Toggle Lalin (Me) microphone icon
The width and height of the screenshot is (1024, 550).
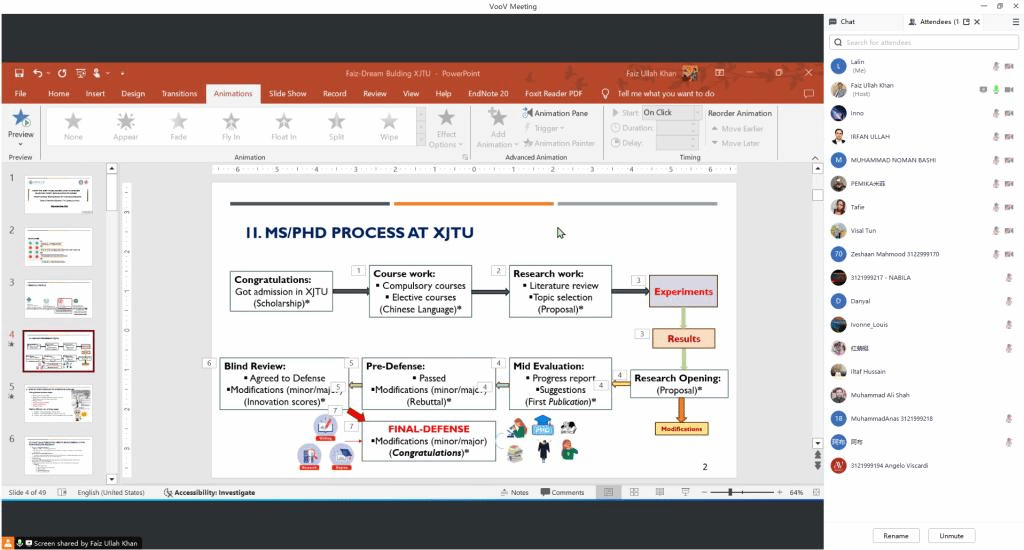(996, 66)
